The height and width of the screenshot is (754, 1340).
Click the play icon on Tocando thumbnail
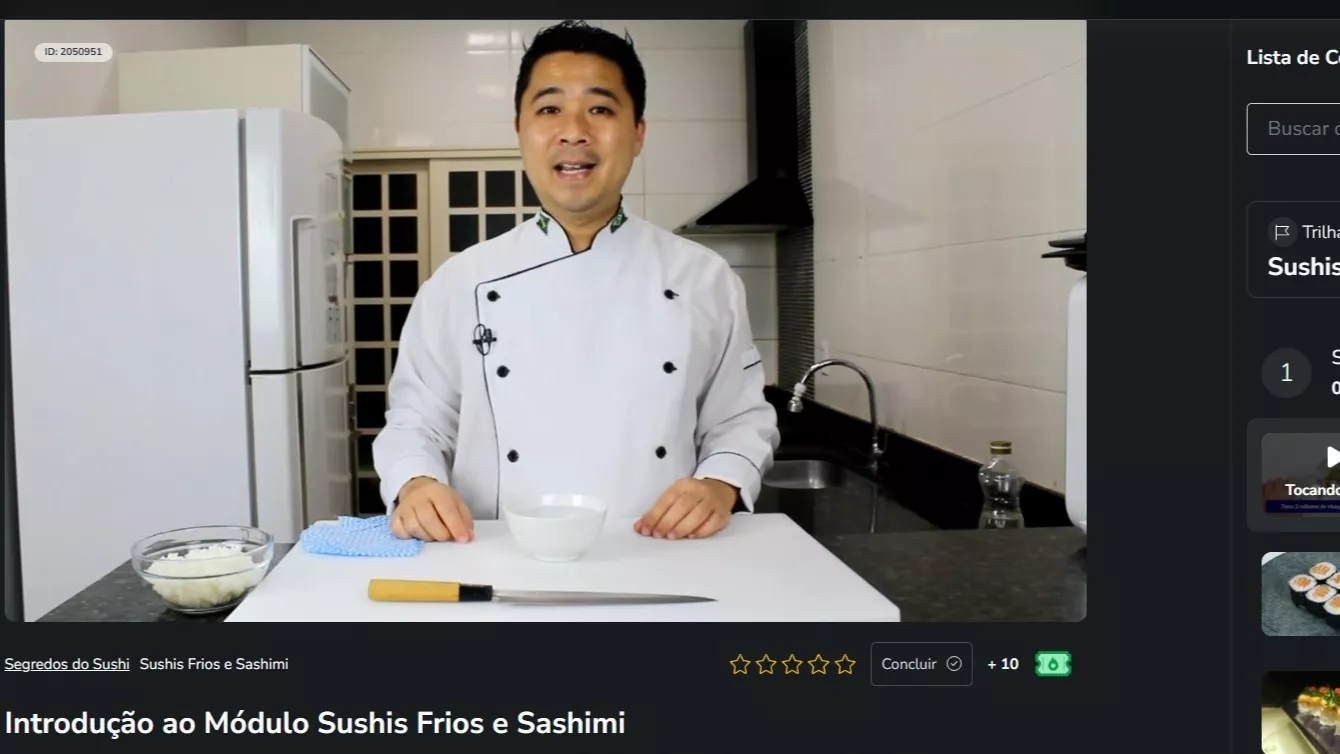pos(1332,457)
